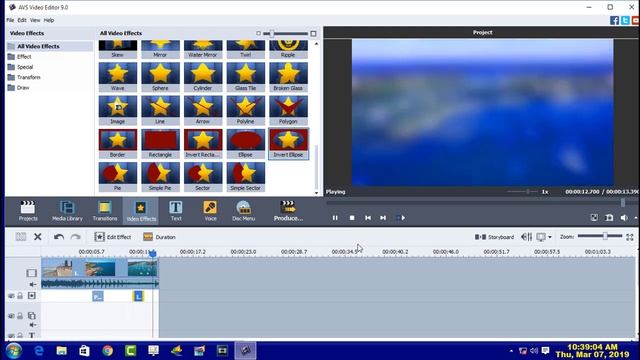The image size is (640, 360).
Task: Open the Facebook link icon
Action: click(x=614, y=20)
